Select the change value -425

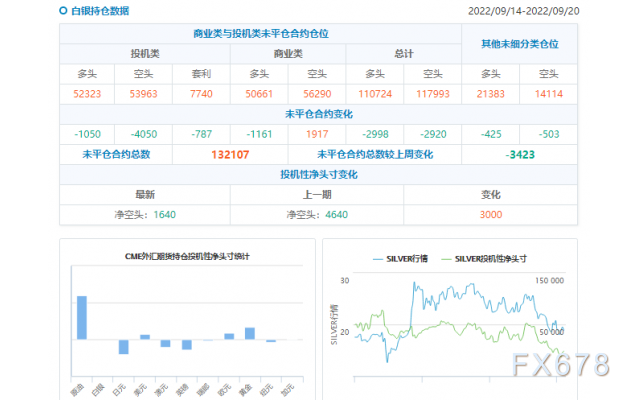491,134
